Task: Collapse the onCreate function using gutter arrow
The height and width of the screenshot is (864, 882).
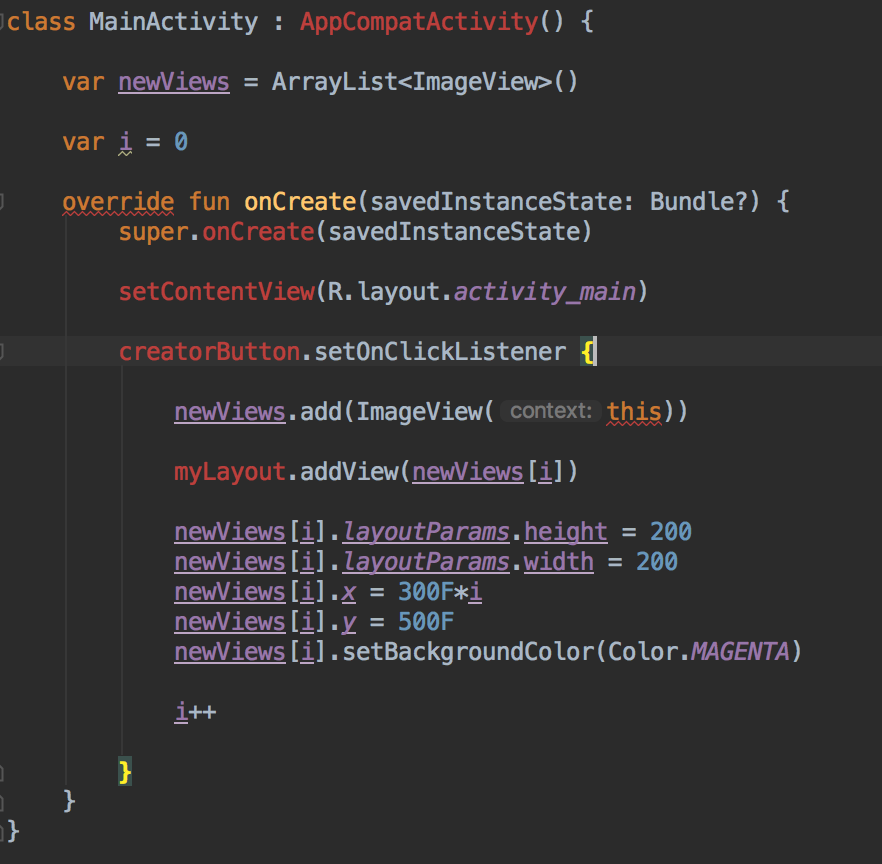Action: (4, 201)
